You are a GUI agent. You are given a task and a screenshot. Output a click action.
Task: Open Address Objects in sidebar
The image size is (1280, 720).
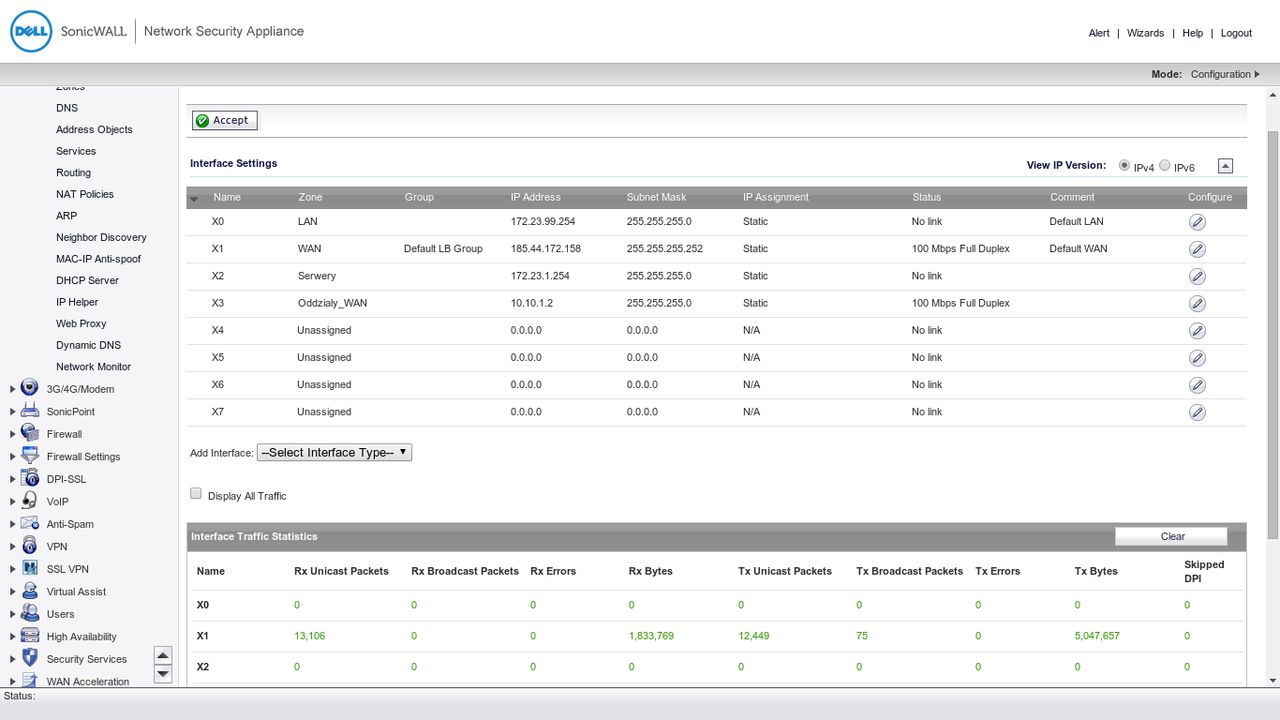pos(94,129)
